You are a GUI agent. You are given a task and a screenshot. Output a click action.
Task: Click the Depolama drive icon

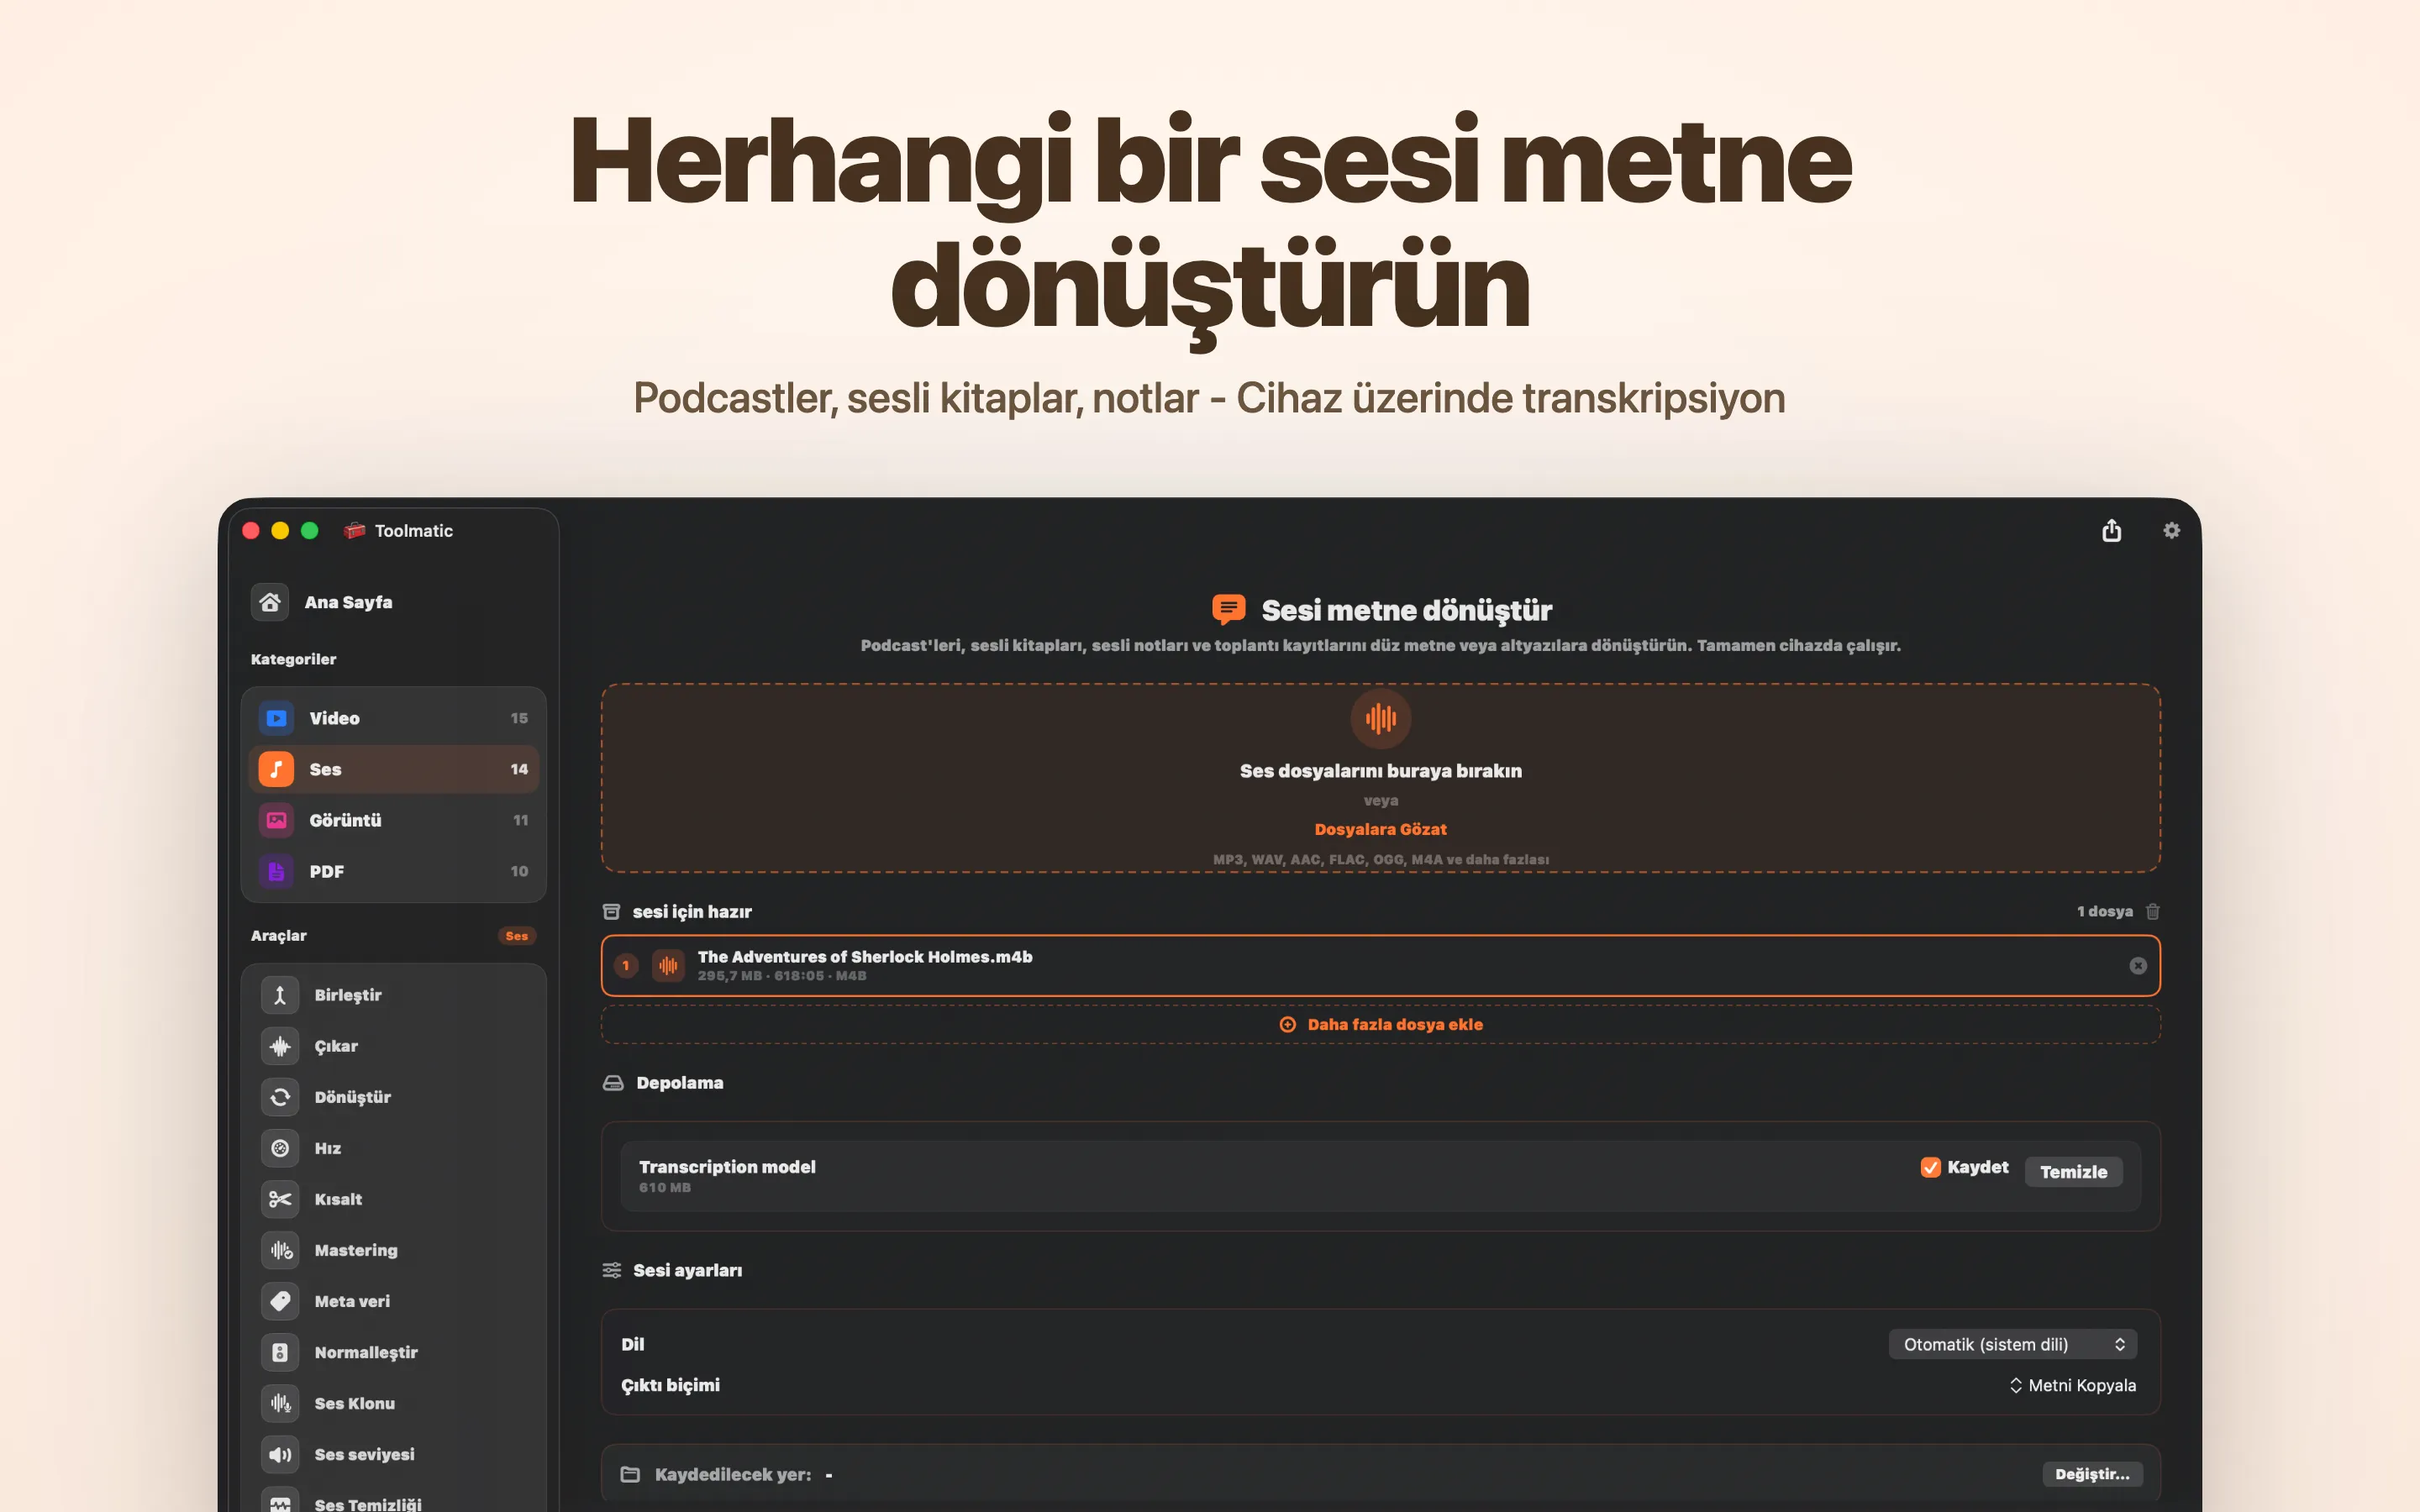click(x=613, y=1083)
